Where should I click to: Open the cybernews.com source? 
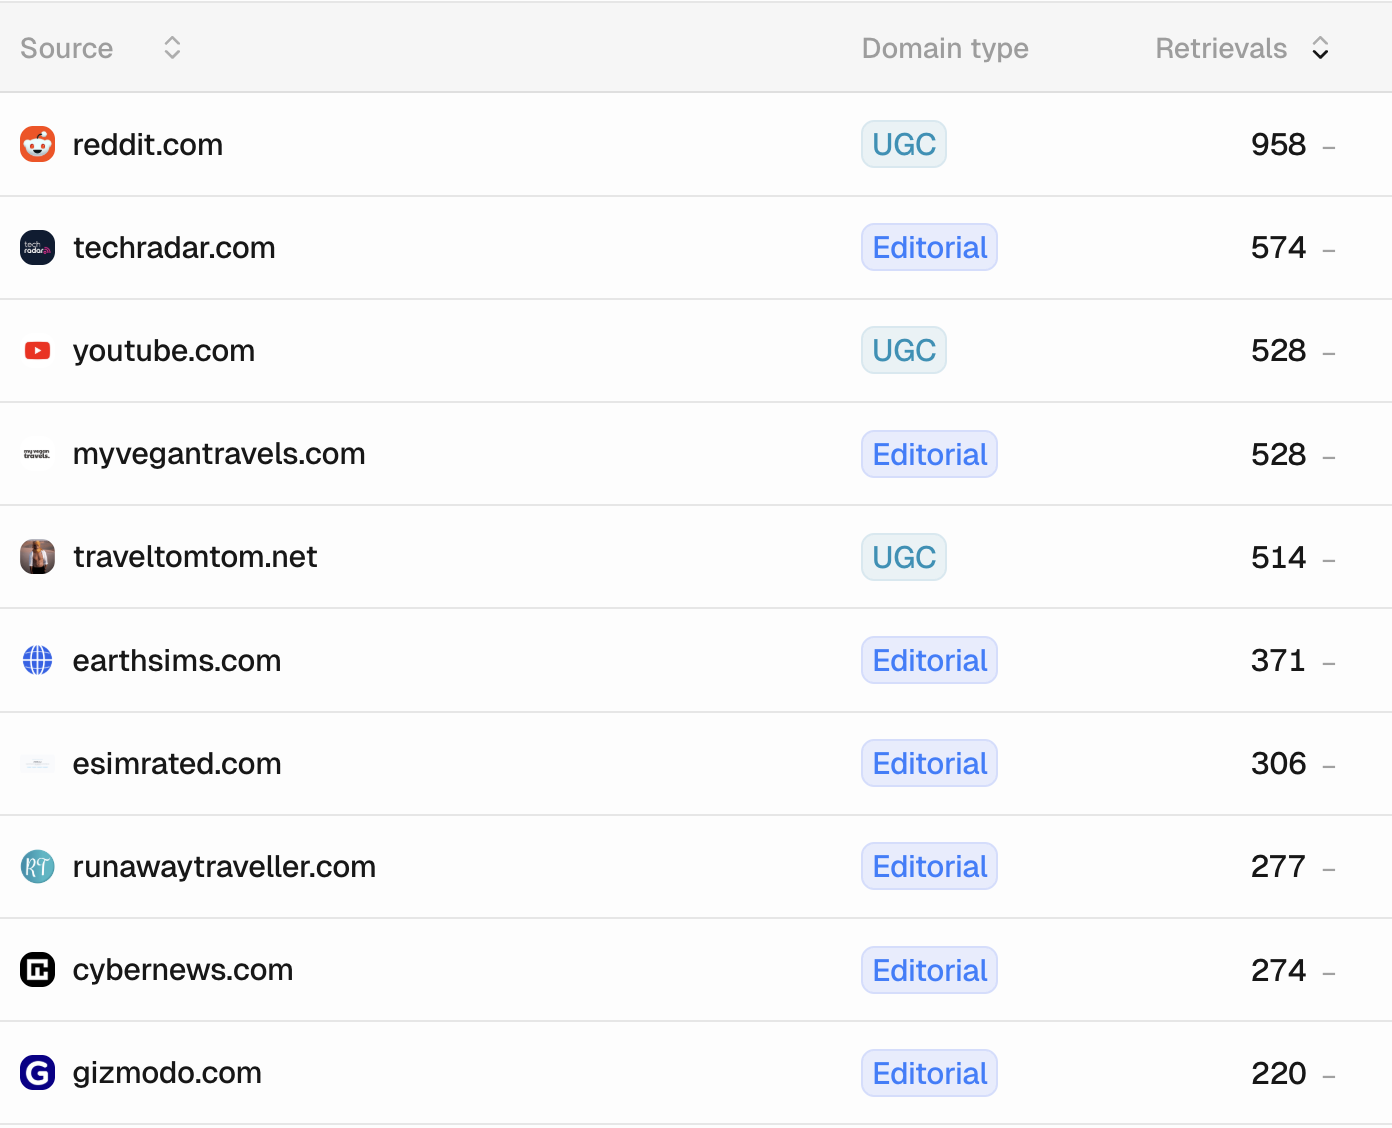coord(183,969)
